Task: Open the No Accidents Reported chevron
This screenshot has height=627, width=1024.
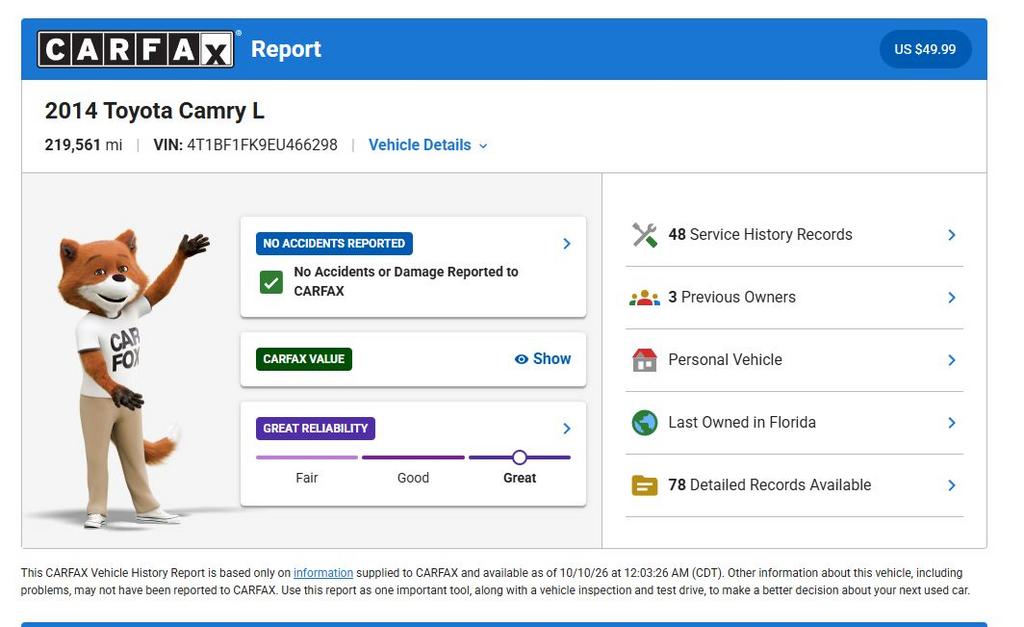Action: [567, 244]
